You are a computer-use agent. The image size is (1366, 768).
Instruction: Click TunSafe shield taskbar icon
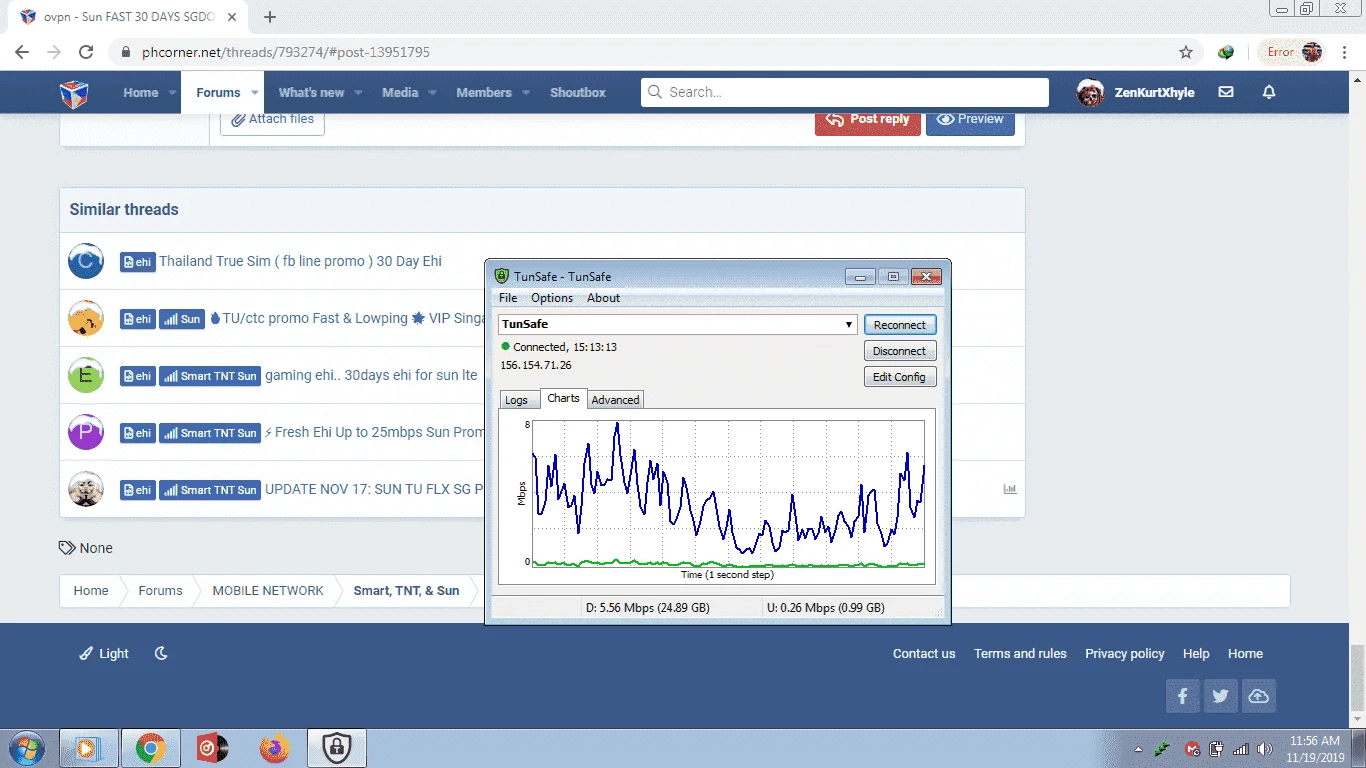pyautogui.click(x=336, y=748)
